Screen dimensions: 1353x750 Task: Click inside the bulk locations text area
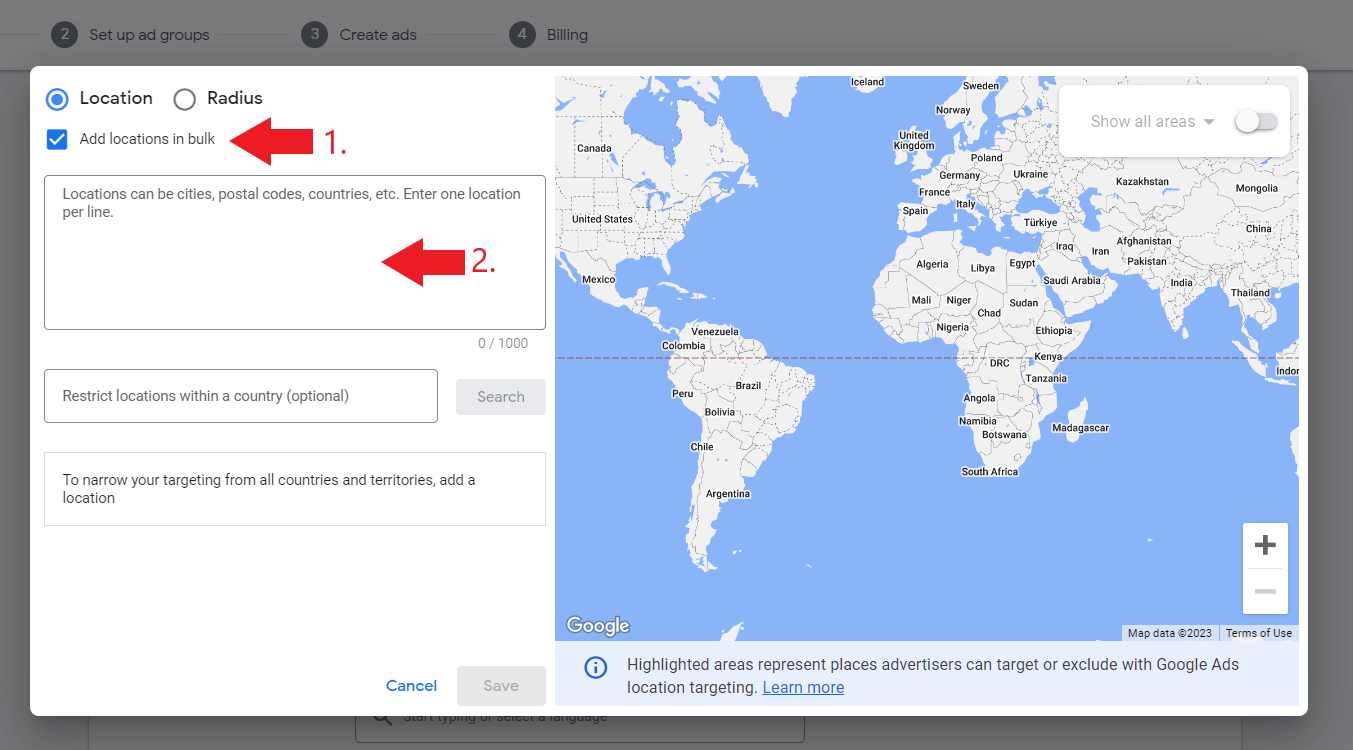point(294,252)
